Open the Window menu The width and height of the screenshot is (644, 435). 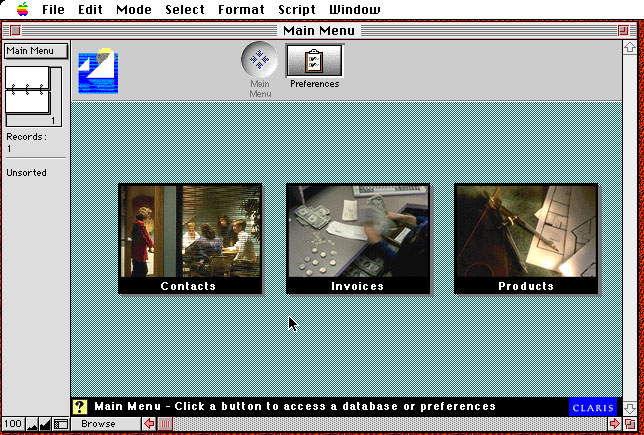[355, 9]
